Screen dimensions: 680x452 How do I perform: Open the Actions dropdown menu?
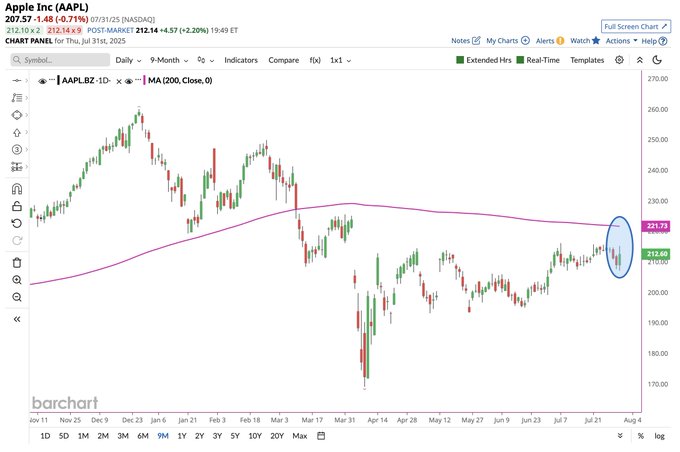(621, 41)
